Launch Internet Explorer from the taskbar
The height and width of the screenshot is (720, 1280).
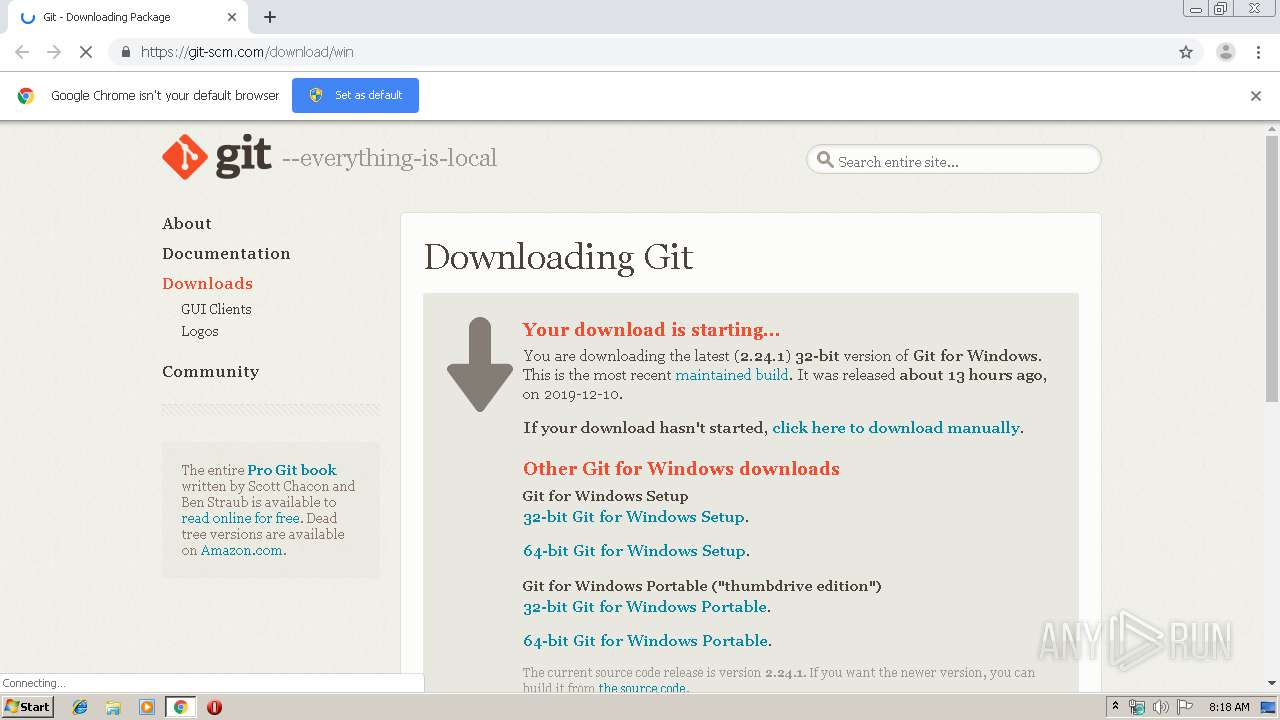(x=81, y=707)
